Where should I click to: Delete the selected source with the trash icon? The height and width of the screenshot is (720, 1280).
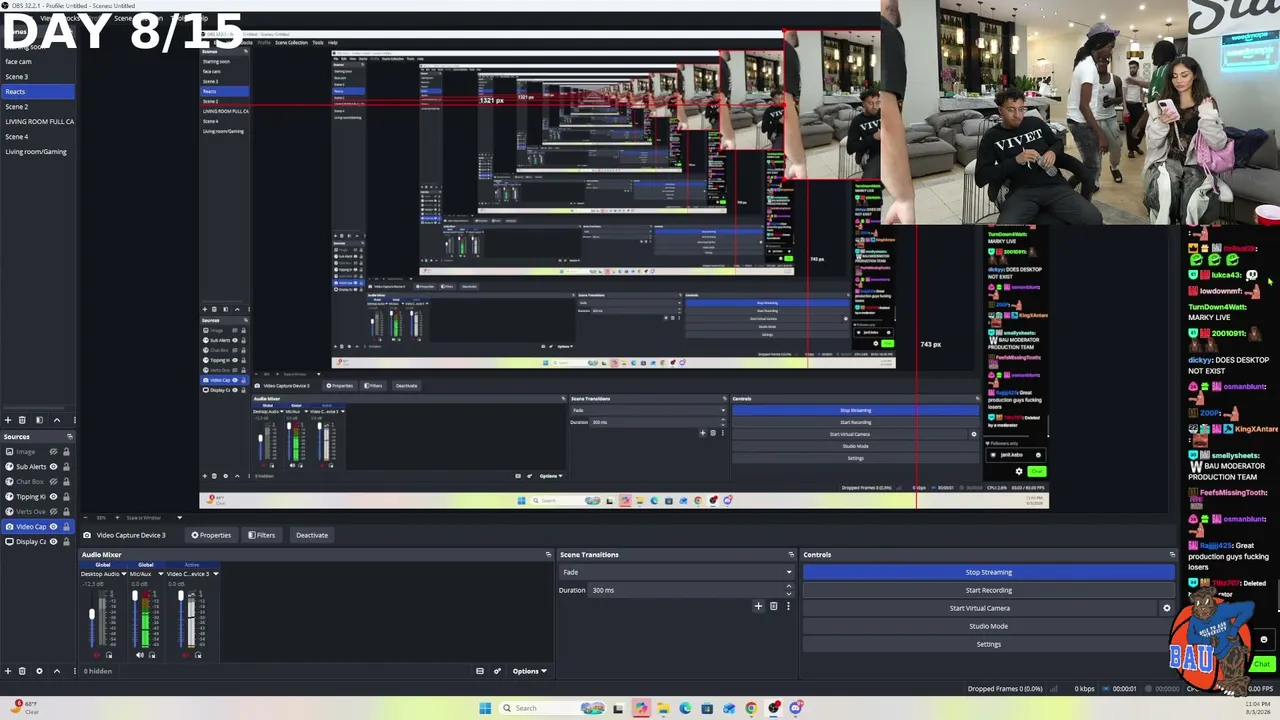(23, 671)
